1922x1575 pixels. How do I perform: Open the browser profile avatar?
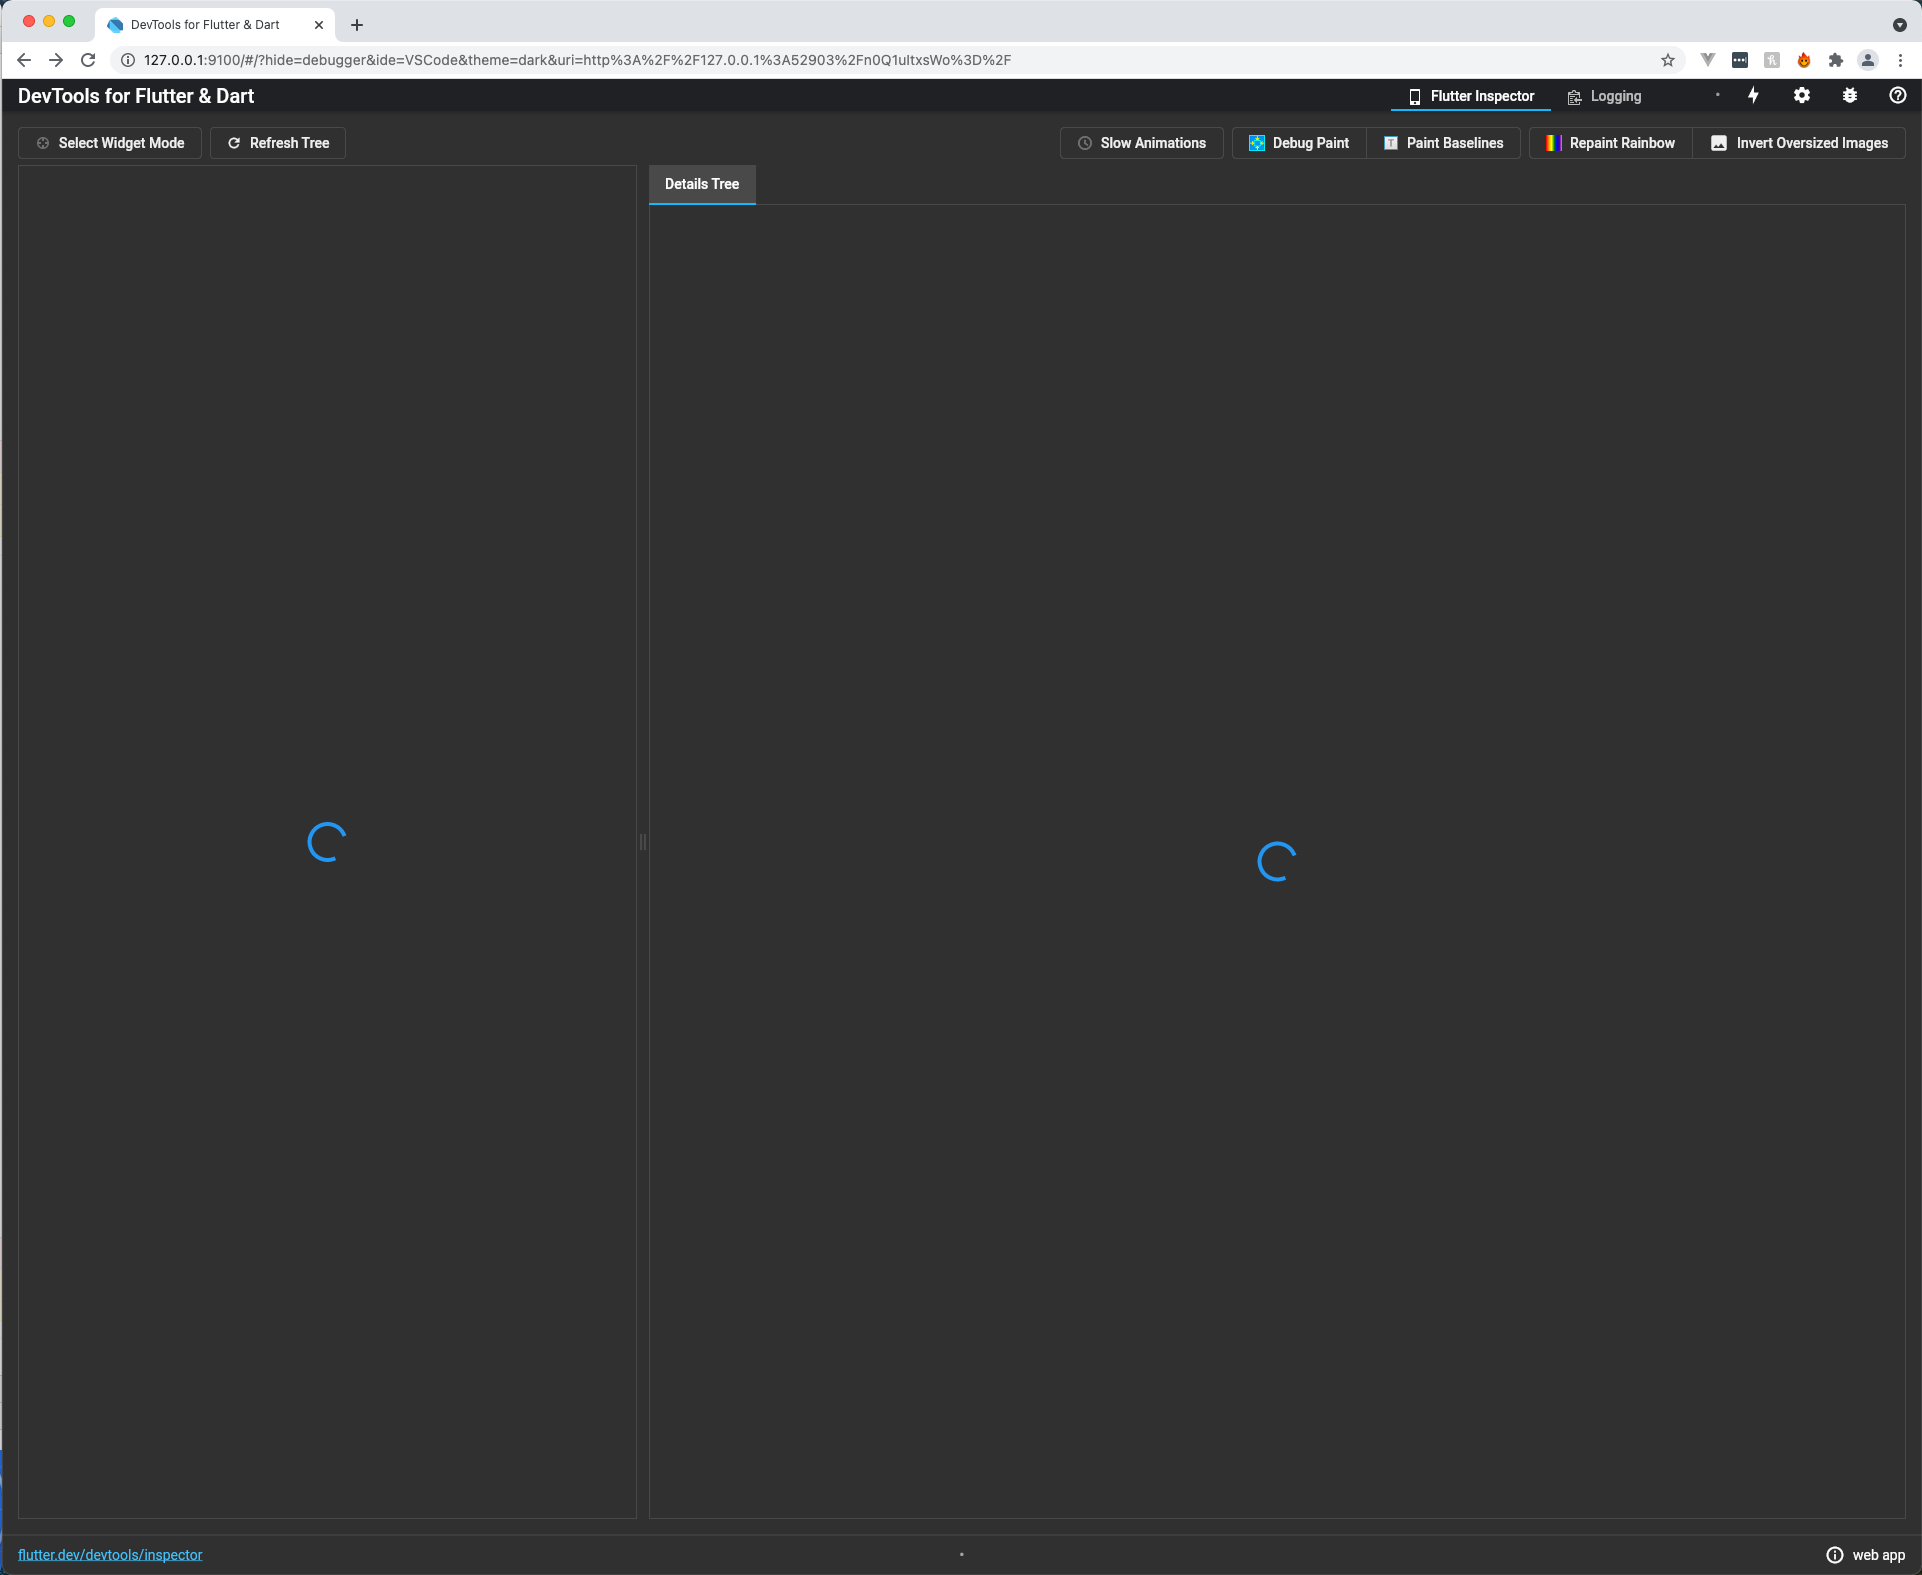pyautogui.click(x=1867, y=60)
